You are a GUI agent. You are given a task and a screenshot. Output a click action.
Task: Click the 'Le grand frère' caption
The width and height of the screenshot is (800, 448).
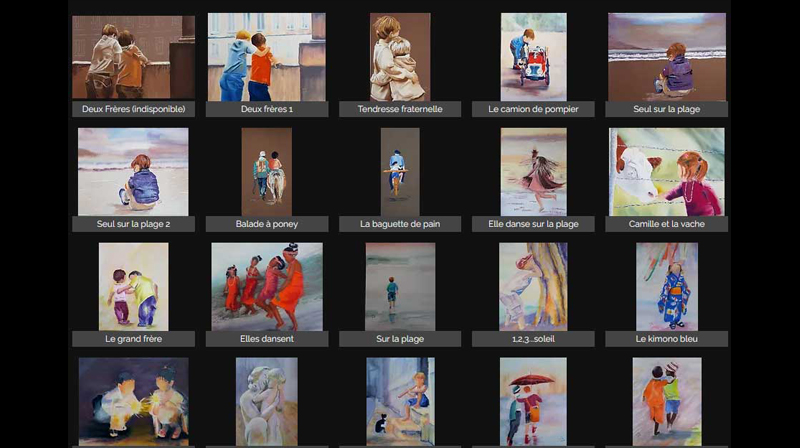point(133,338)
